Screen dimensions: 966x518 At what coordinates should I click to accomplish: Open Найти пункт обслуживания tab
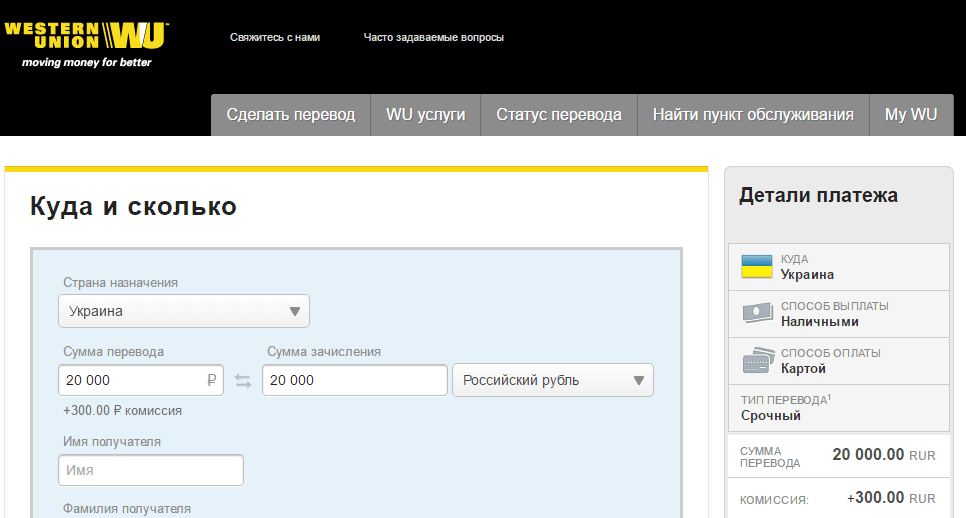click(753, 115)
